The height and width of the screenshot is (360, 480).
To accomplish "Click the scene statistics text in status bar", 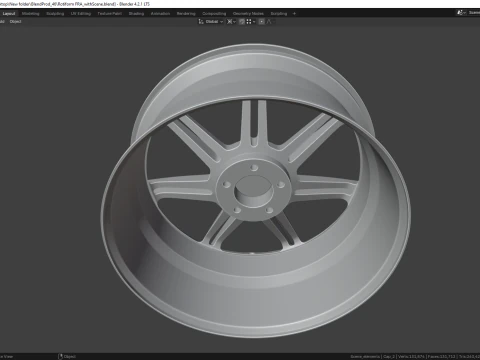I will tap(415, 357).
